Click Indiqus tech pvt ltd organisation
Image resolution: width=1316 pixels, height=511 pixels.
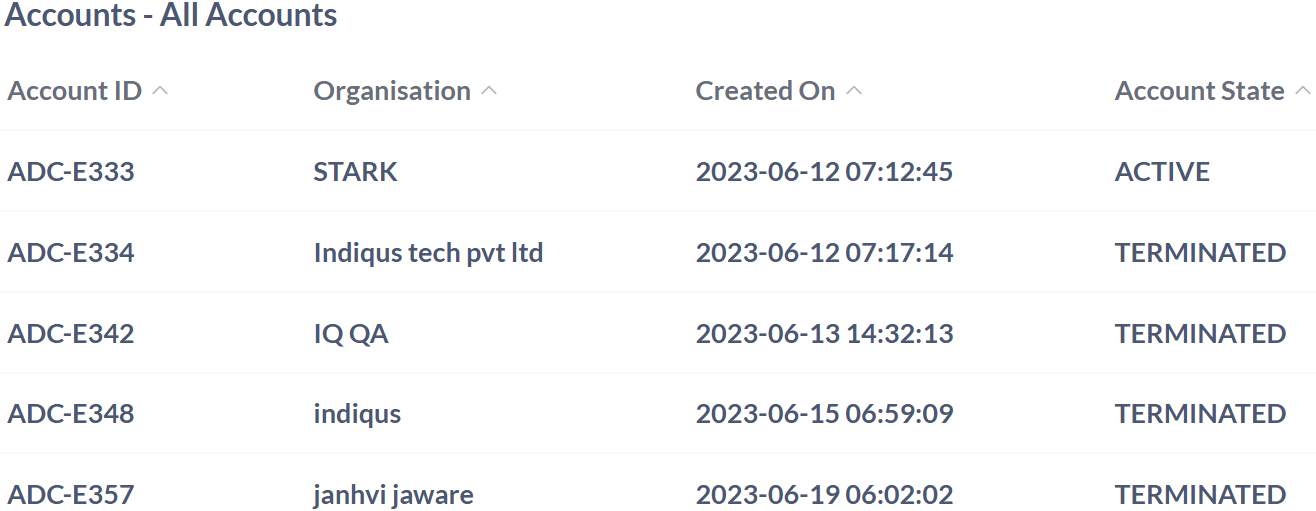[x=428, y=253]
